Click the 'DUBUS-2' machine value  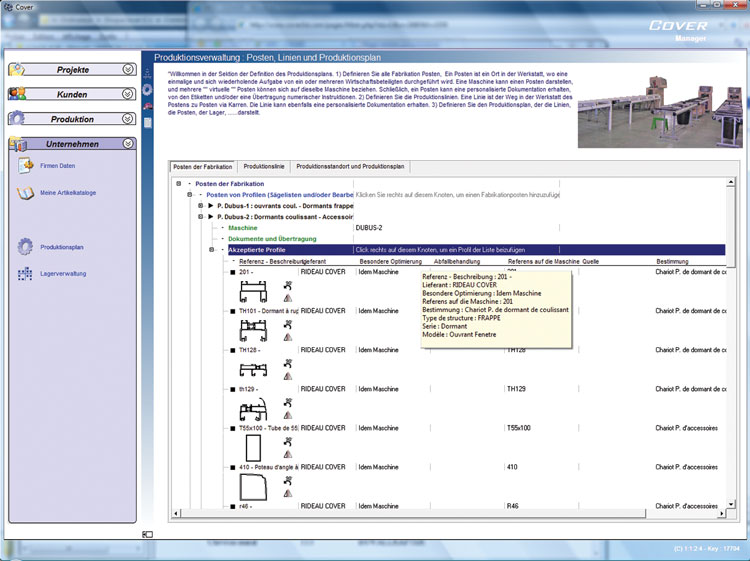click(369, 228)
